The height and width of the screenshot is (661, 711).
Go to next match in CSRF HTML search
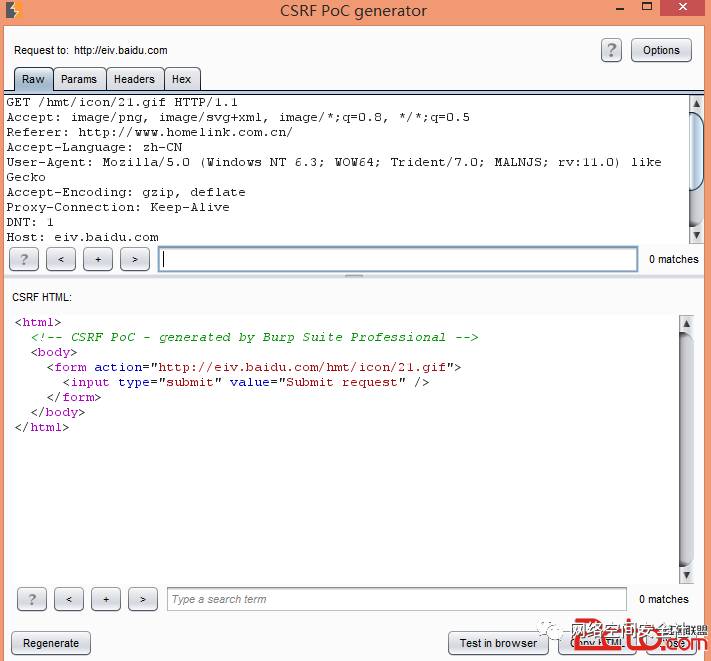[143, 599]
